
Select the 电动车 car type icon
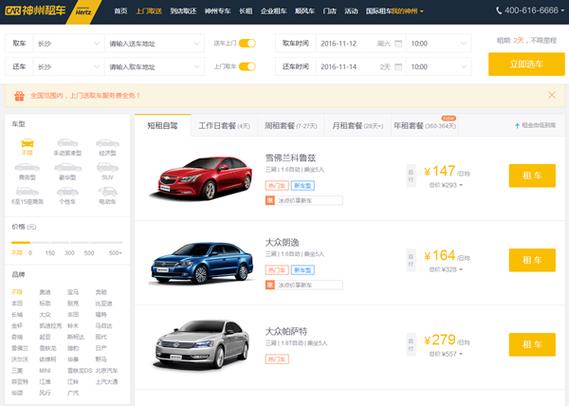click(107, 192)
